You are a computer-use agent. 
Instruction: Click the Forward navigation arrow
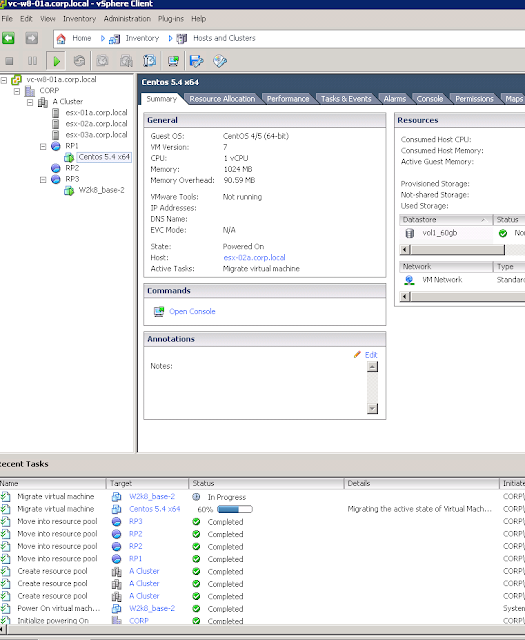coord(32,38)
